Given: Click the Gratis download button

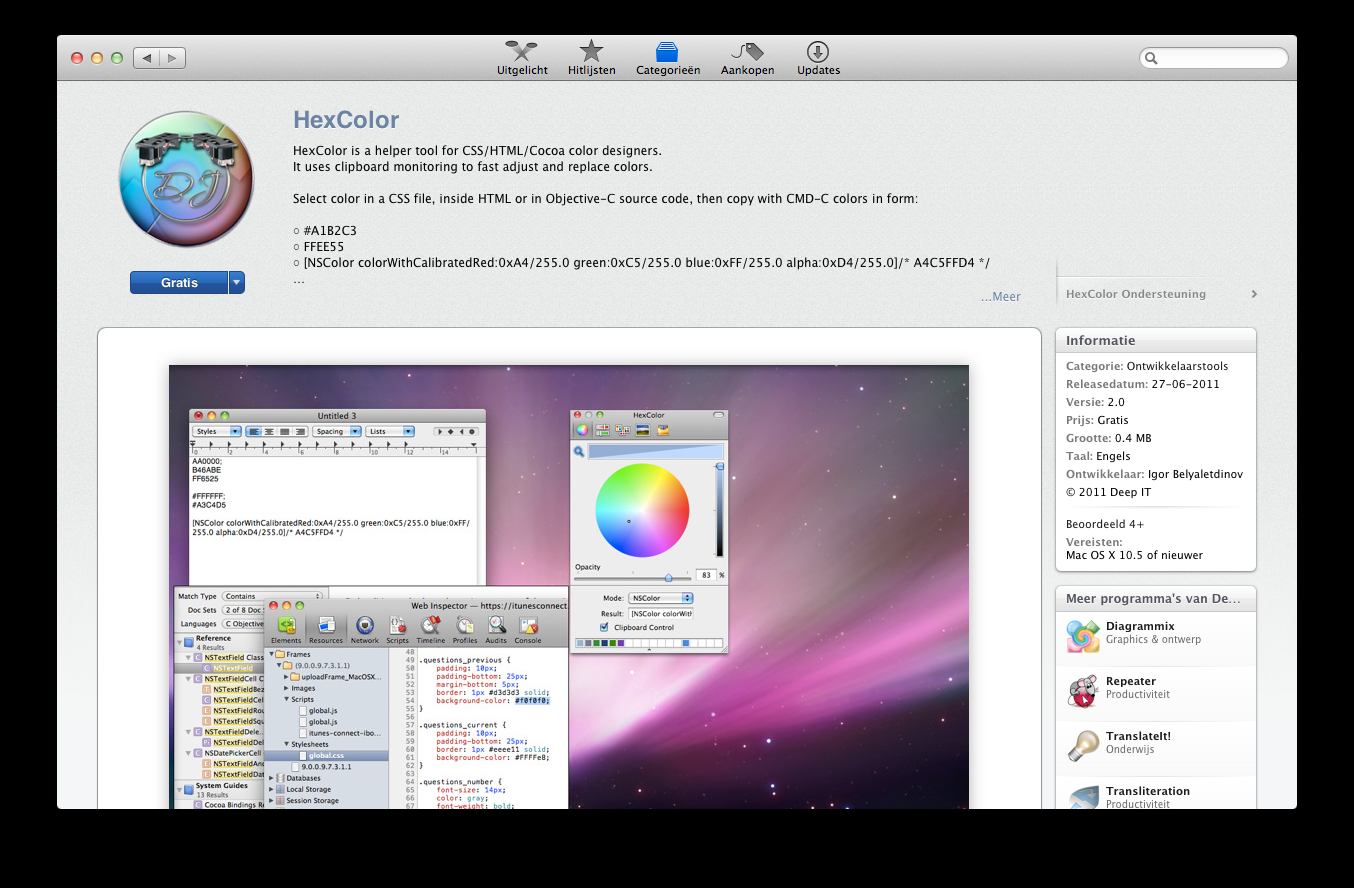Looking at the screenshot, I should coord(179,283).
